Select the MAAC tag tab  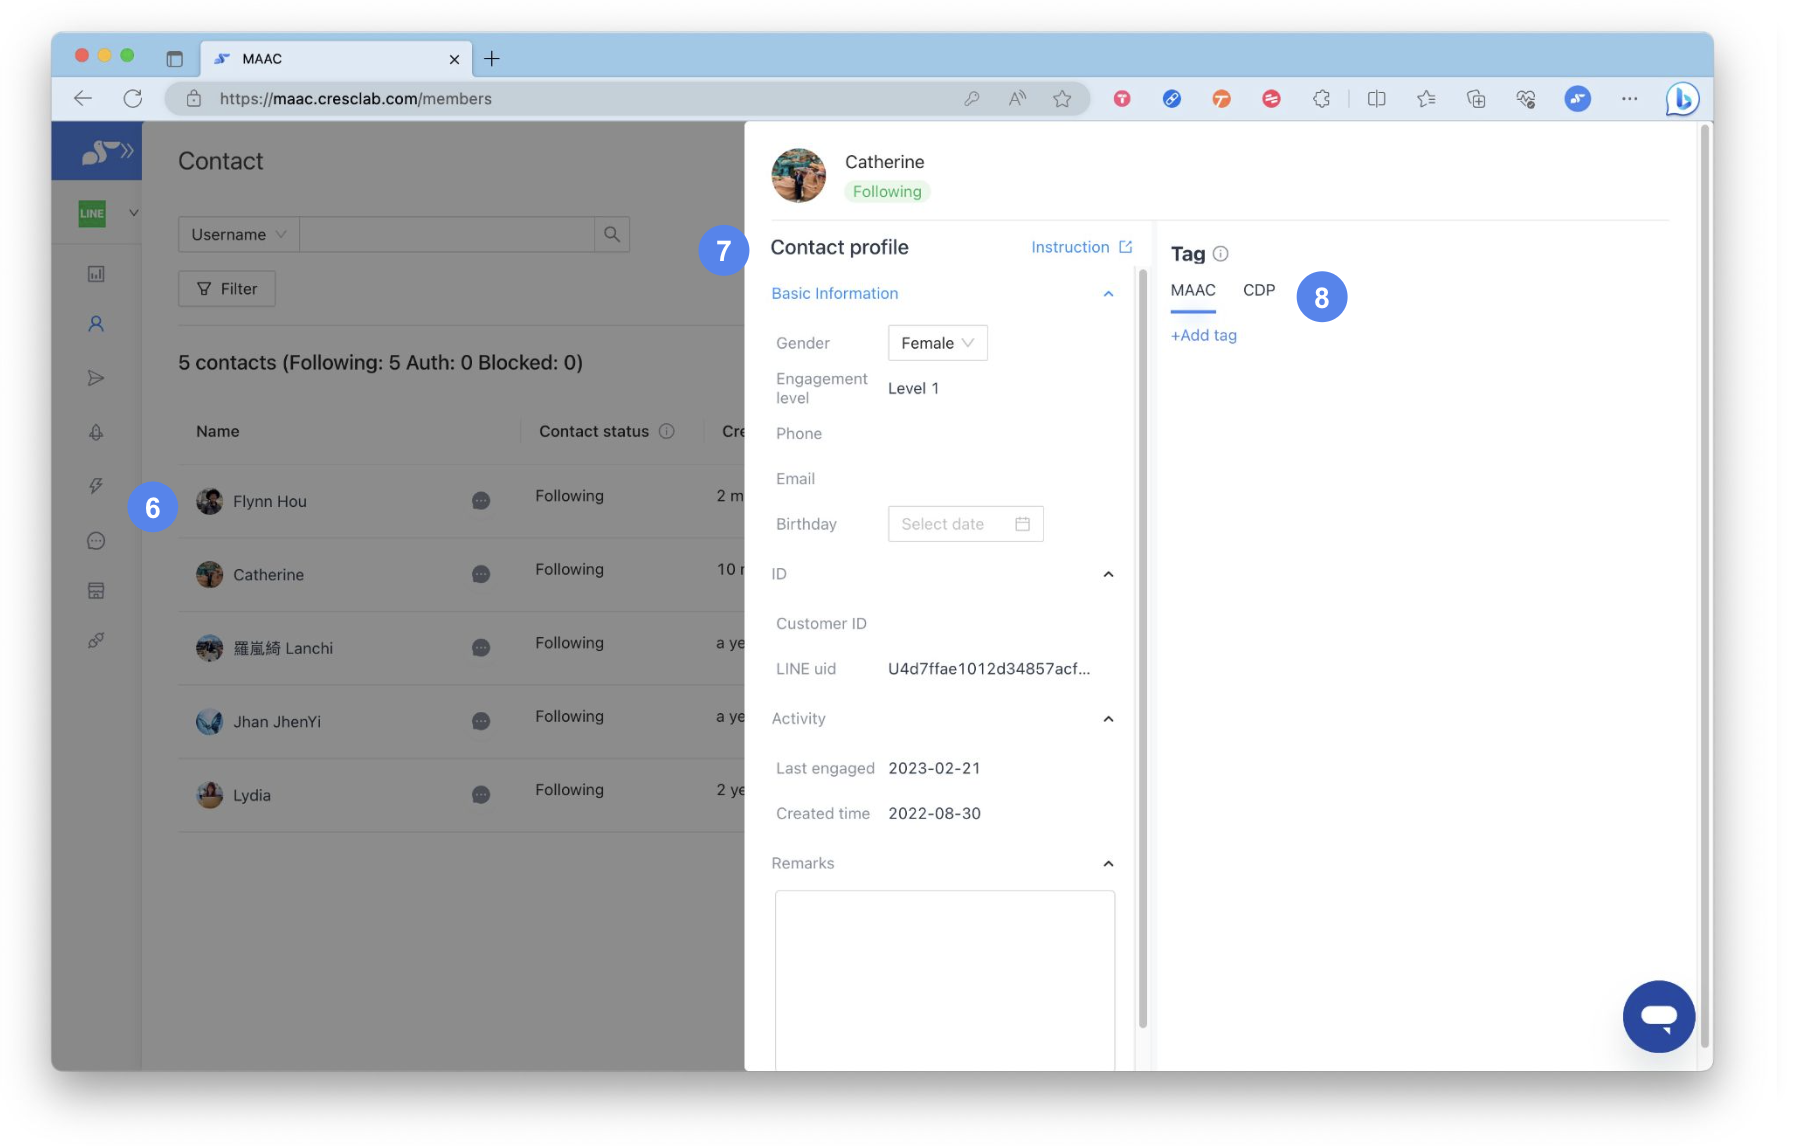click(x=1193, y=290)
